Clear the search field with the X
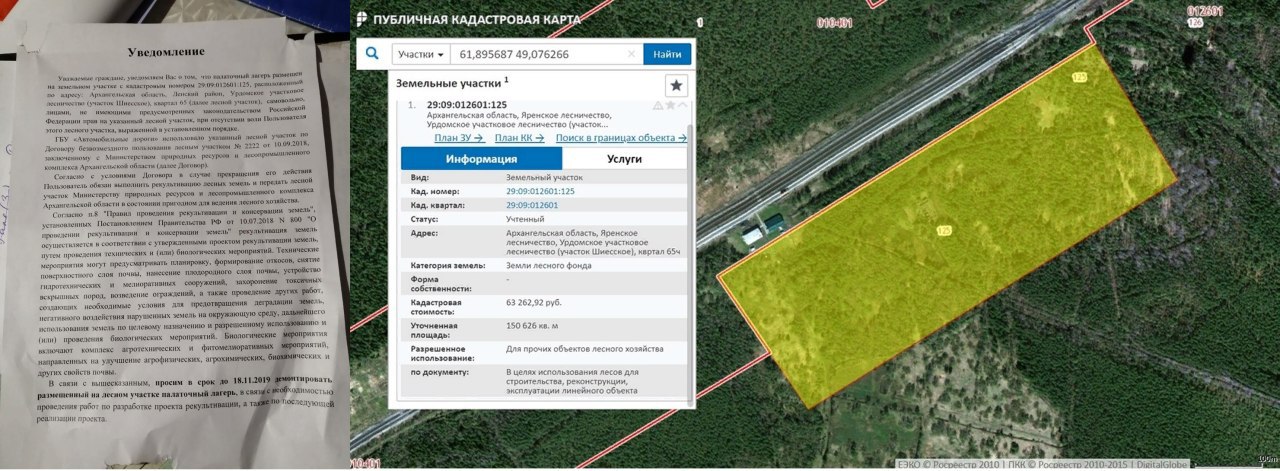The image size is (1280, 471). point(631,54)
